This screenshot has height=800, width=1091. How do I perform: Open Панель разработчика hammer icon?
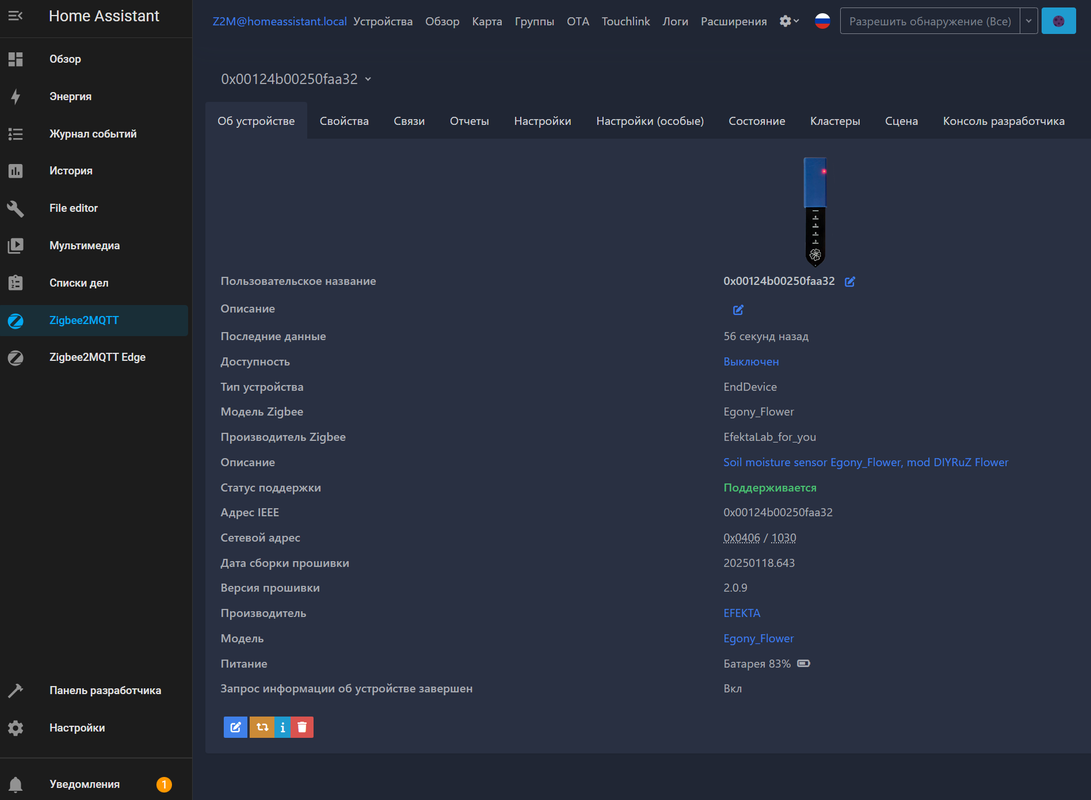(15, 690)
